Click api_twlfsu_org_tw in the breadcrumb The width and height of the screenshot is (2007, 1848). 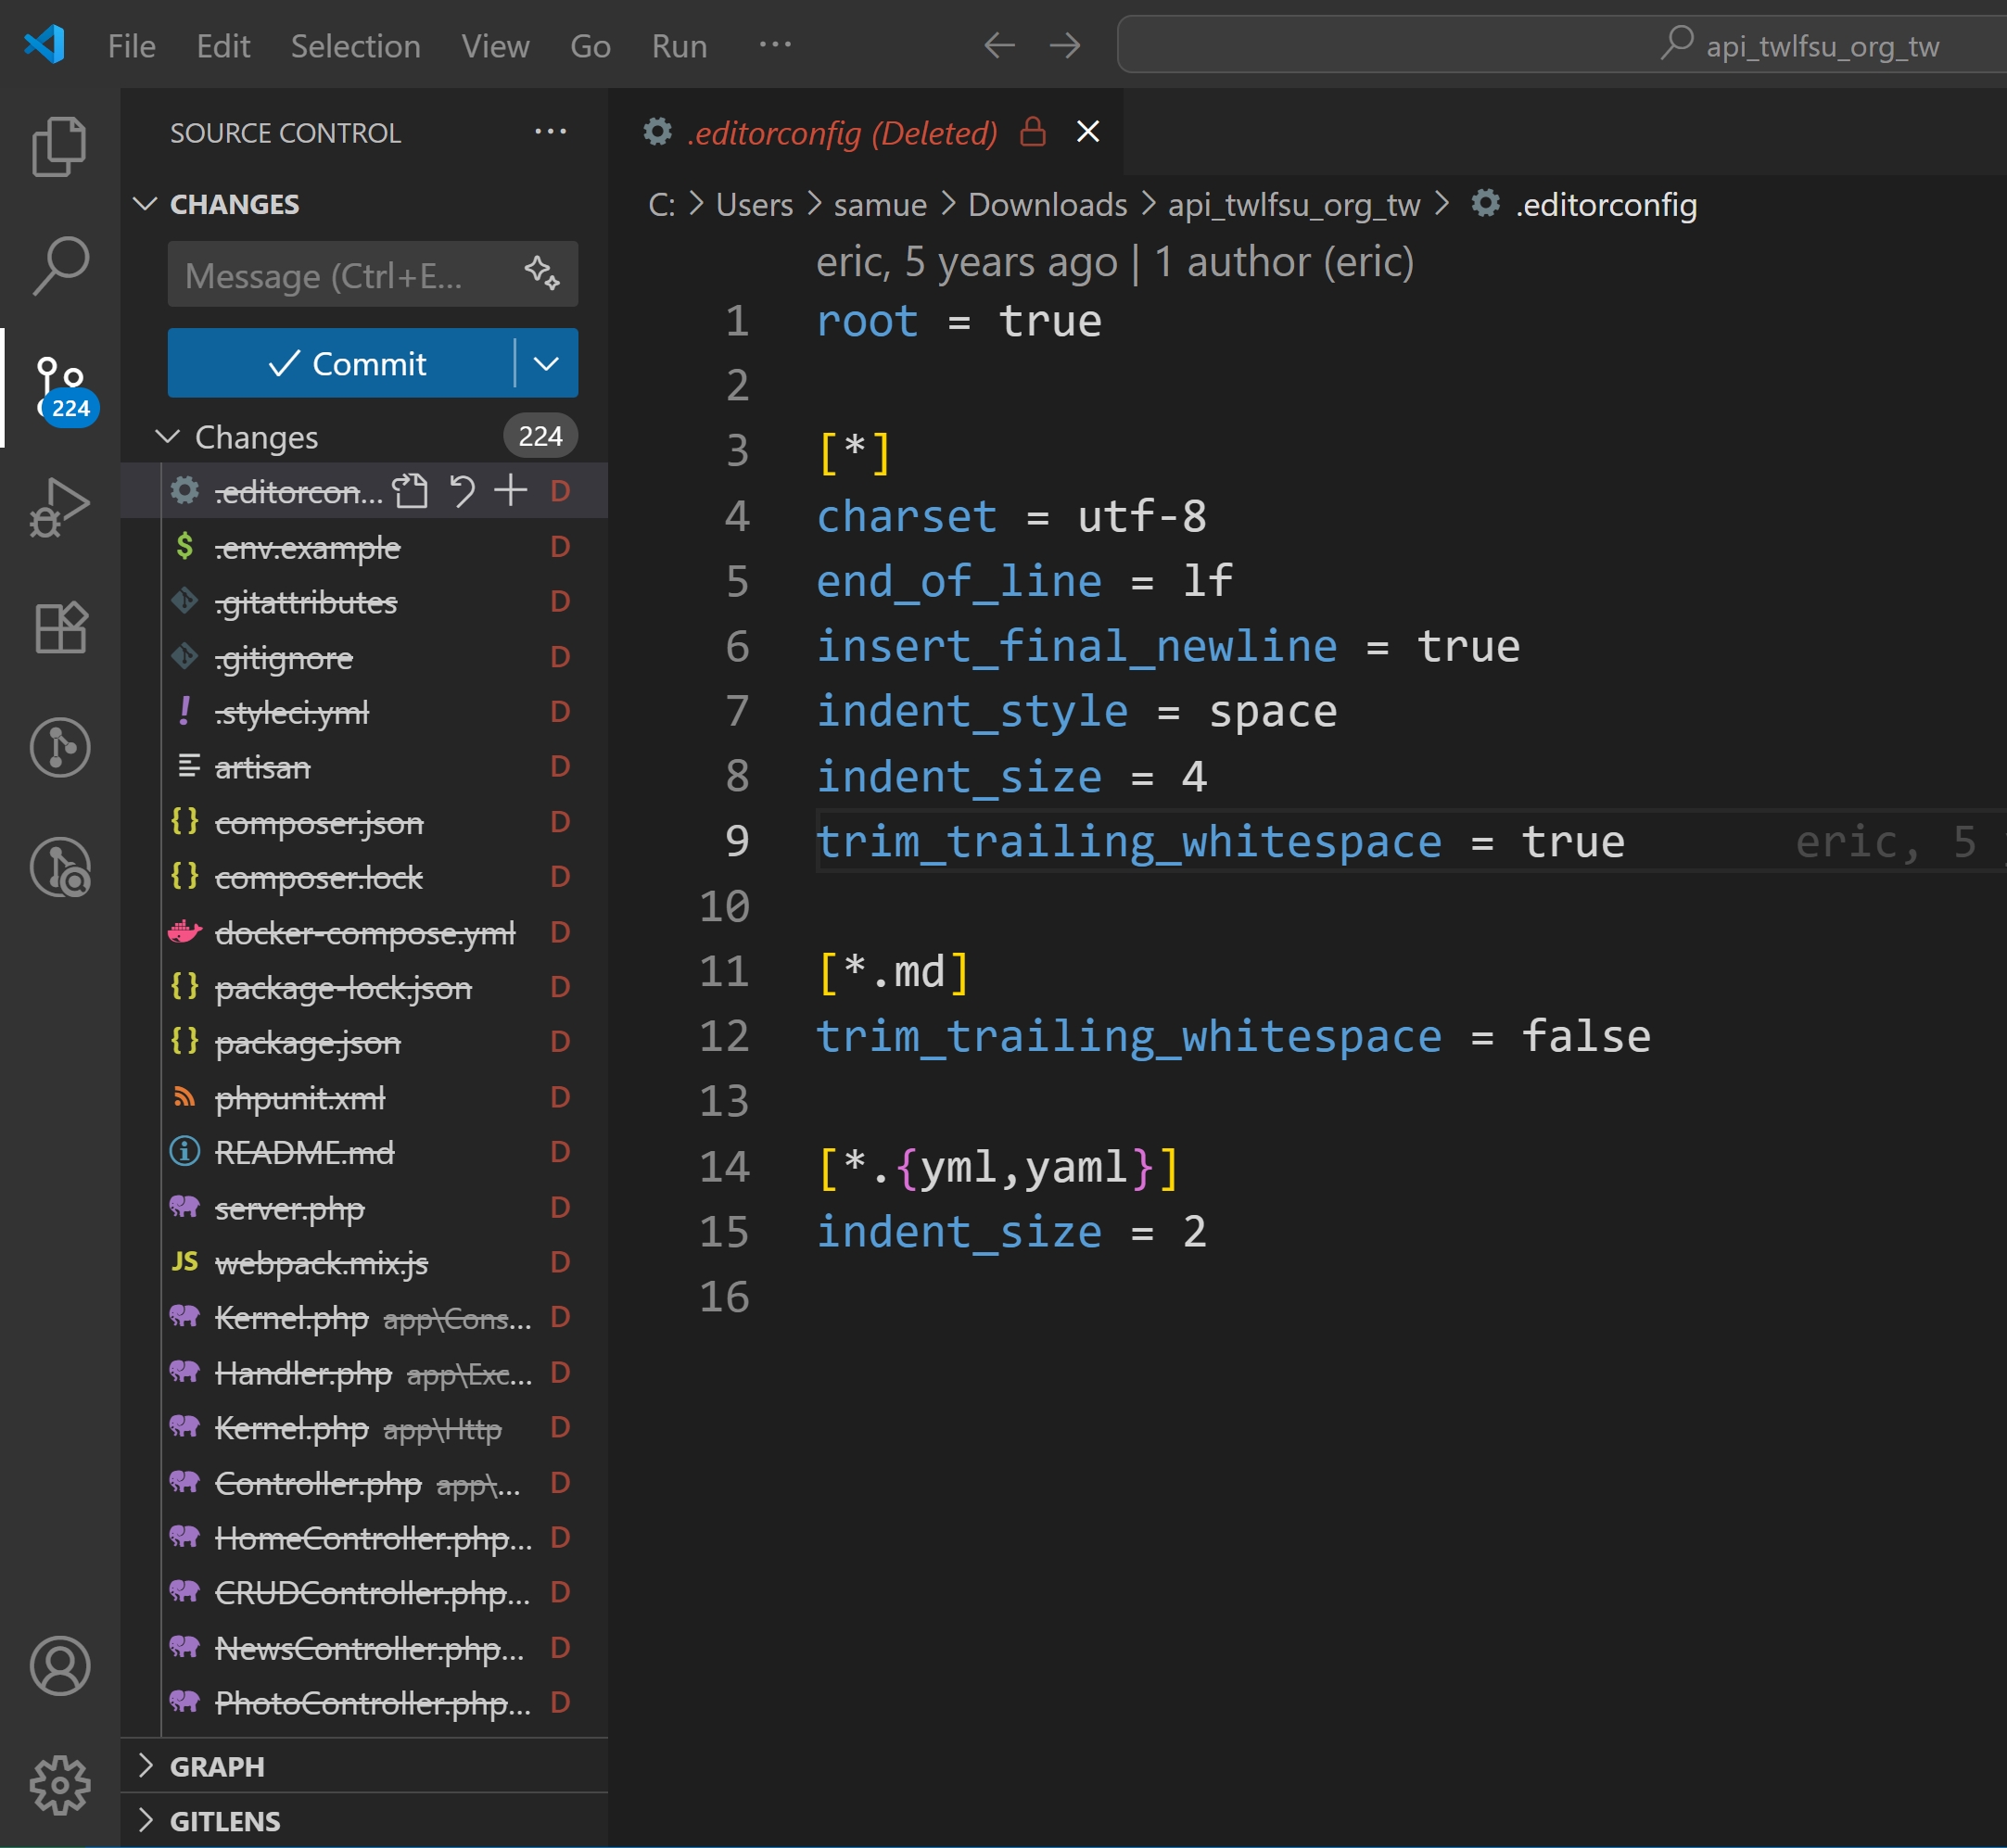coord(1294,205)
